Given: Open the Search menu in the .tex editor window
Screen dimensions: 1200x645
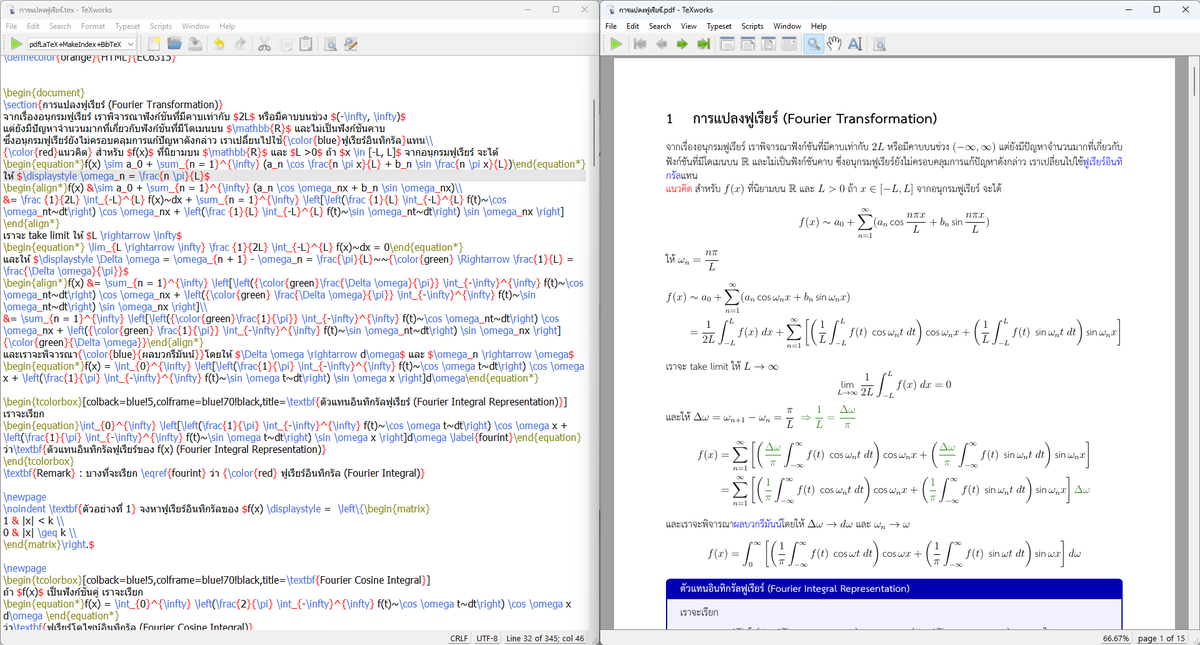Looking at the screenshot, I should click(60, 26).
